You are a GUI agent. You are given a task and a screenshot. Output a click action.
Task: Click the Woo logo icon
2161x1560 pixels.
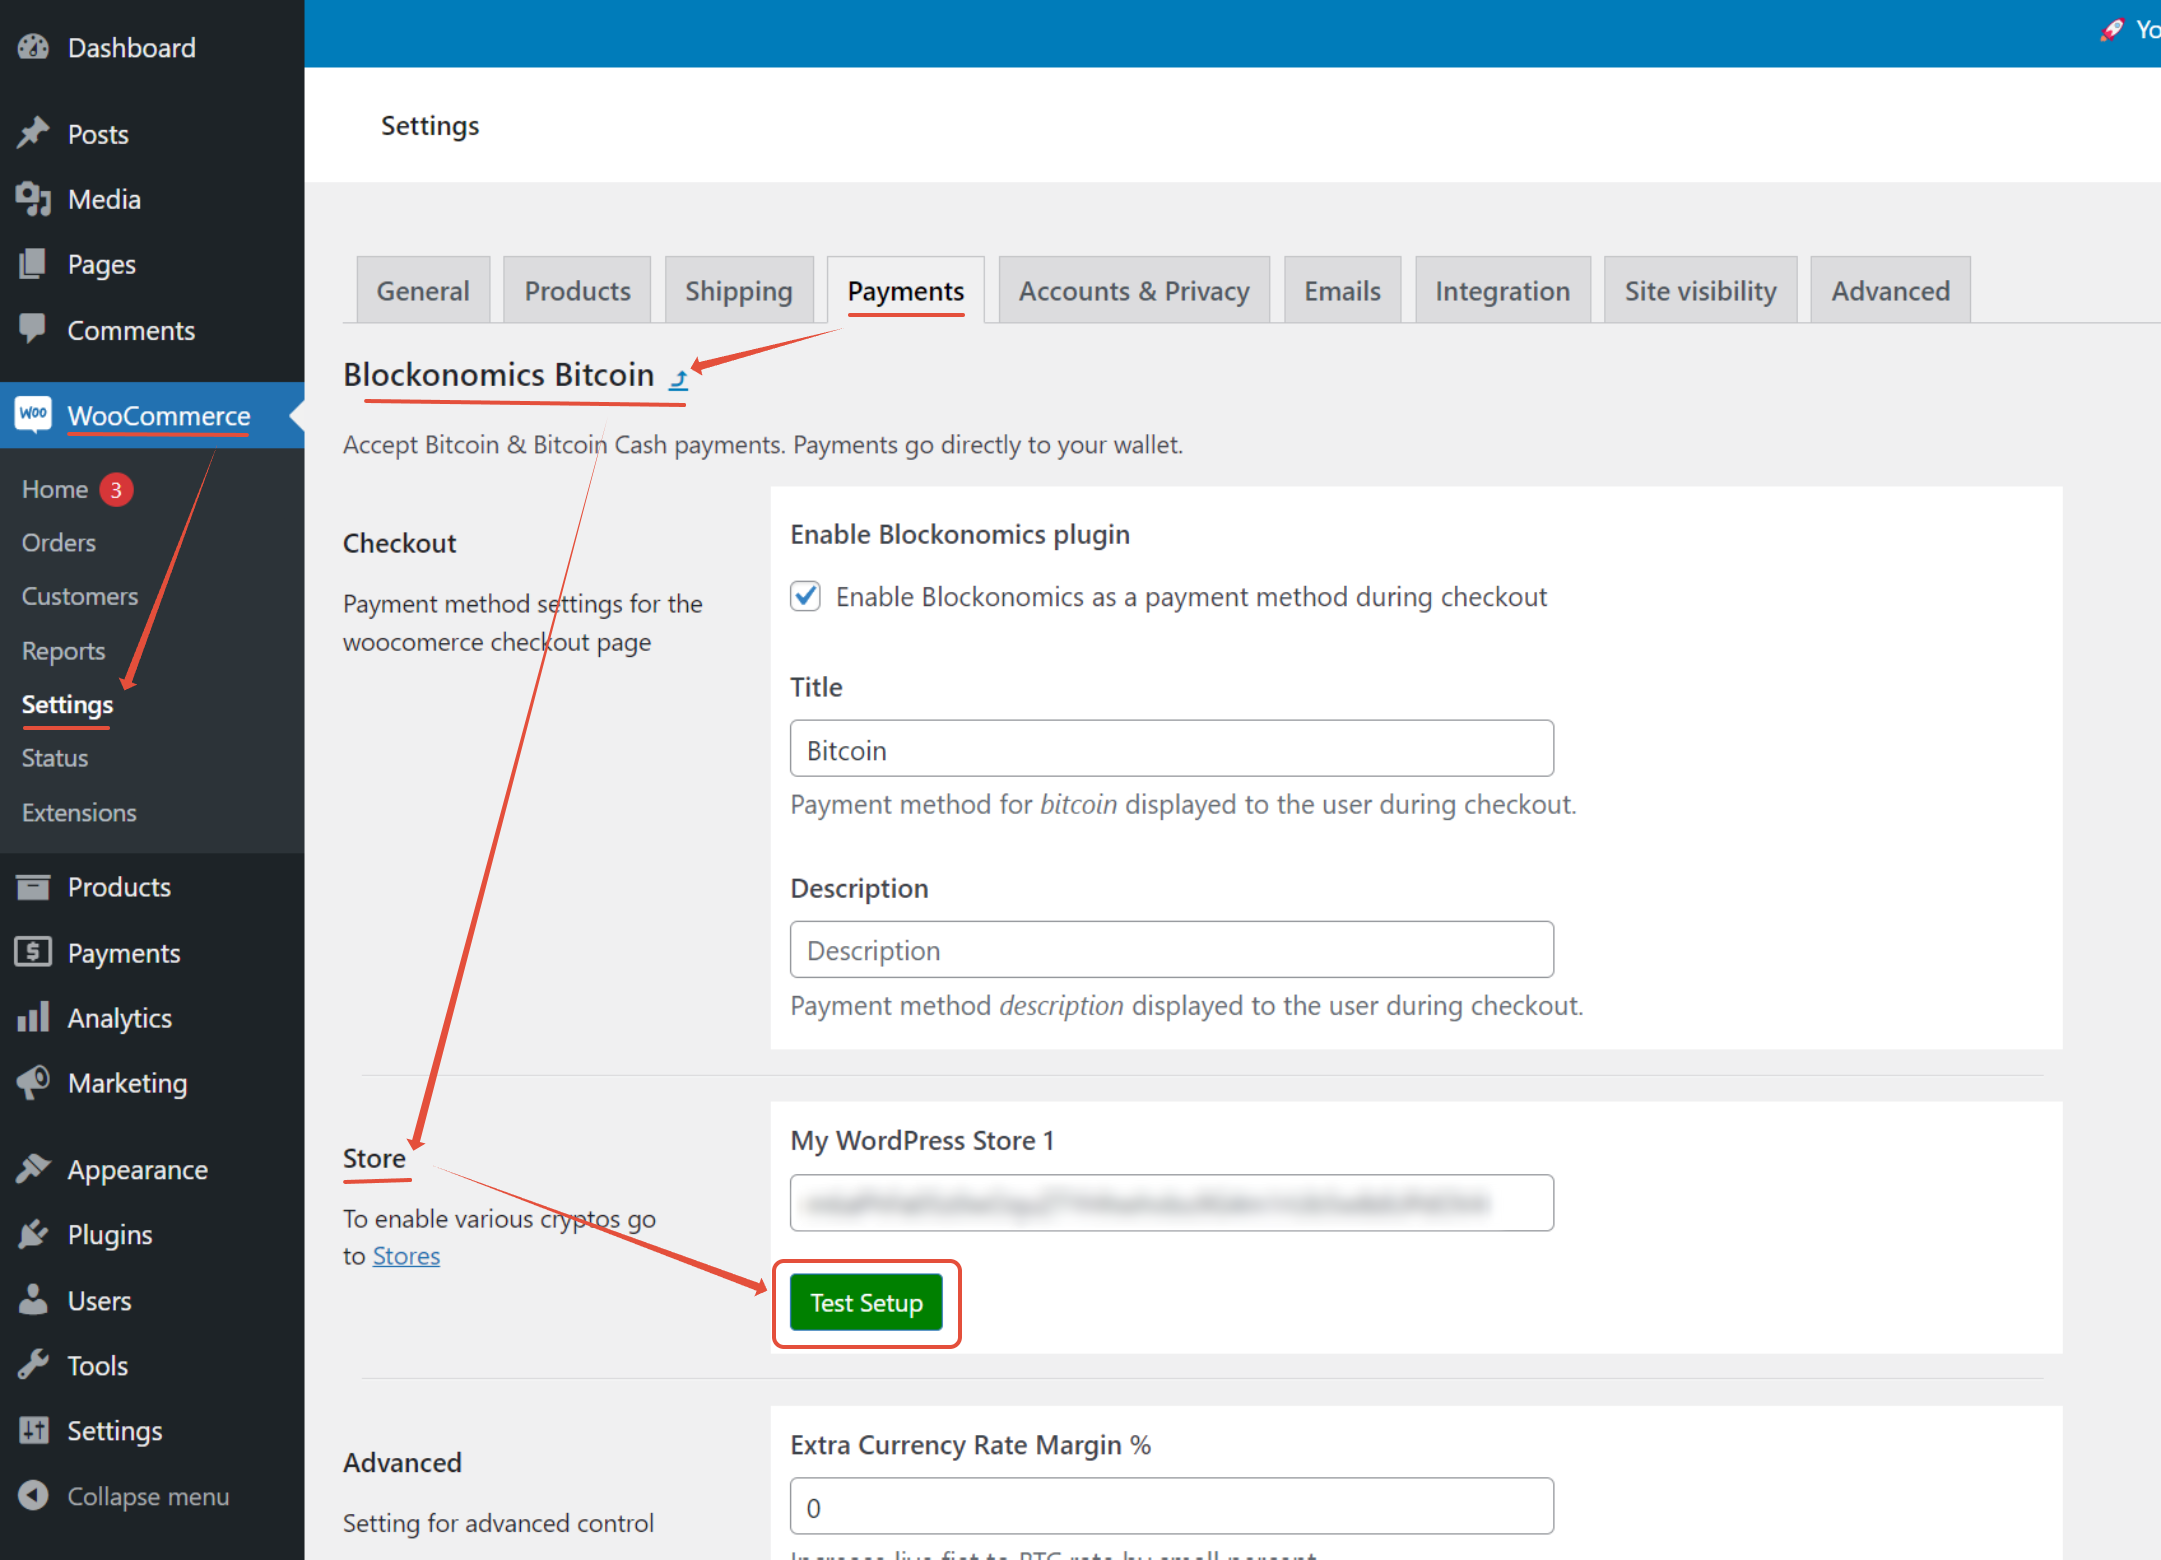tap(33, 414)
